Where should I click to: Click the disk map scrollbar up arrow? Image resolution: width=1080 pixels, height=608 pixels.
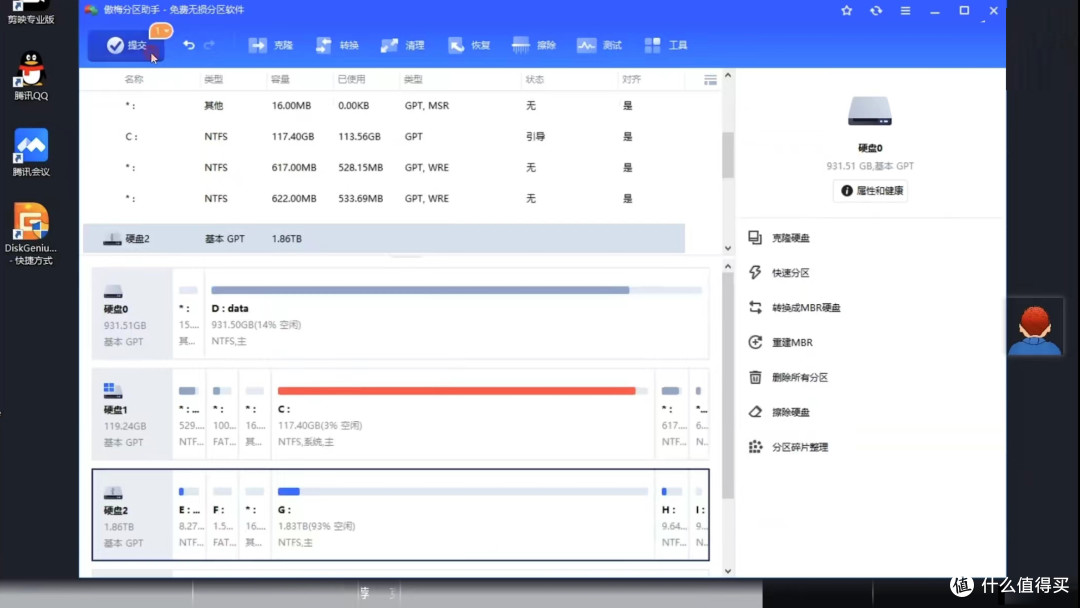[x=728, y=266]
